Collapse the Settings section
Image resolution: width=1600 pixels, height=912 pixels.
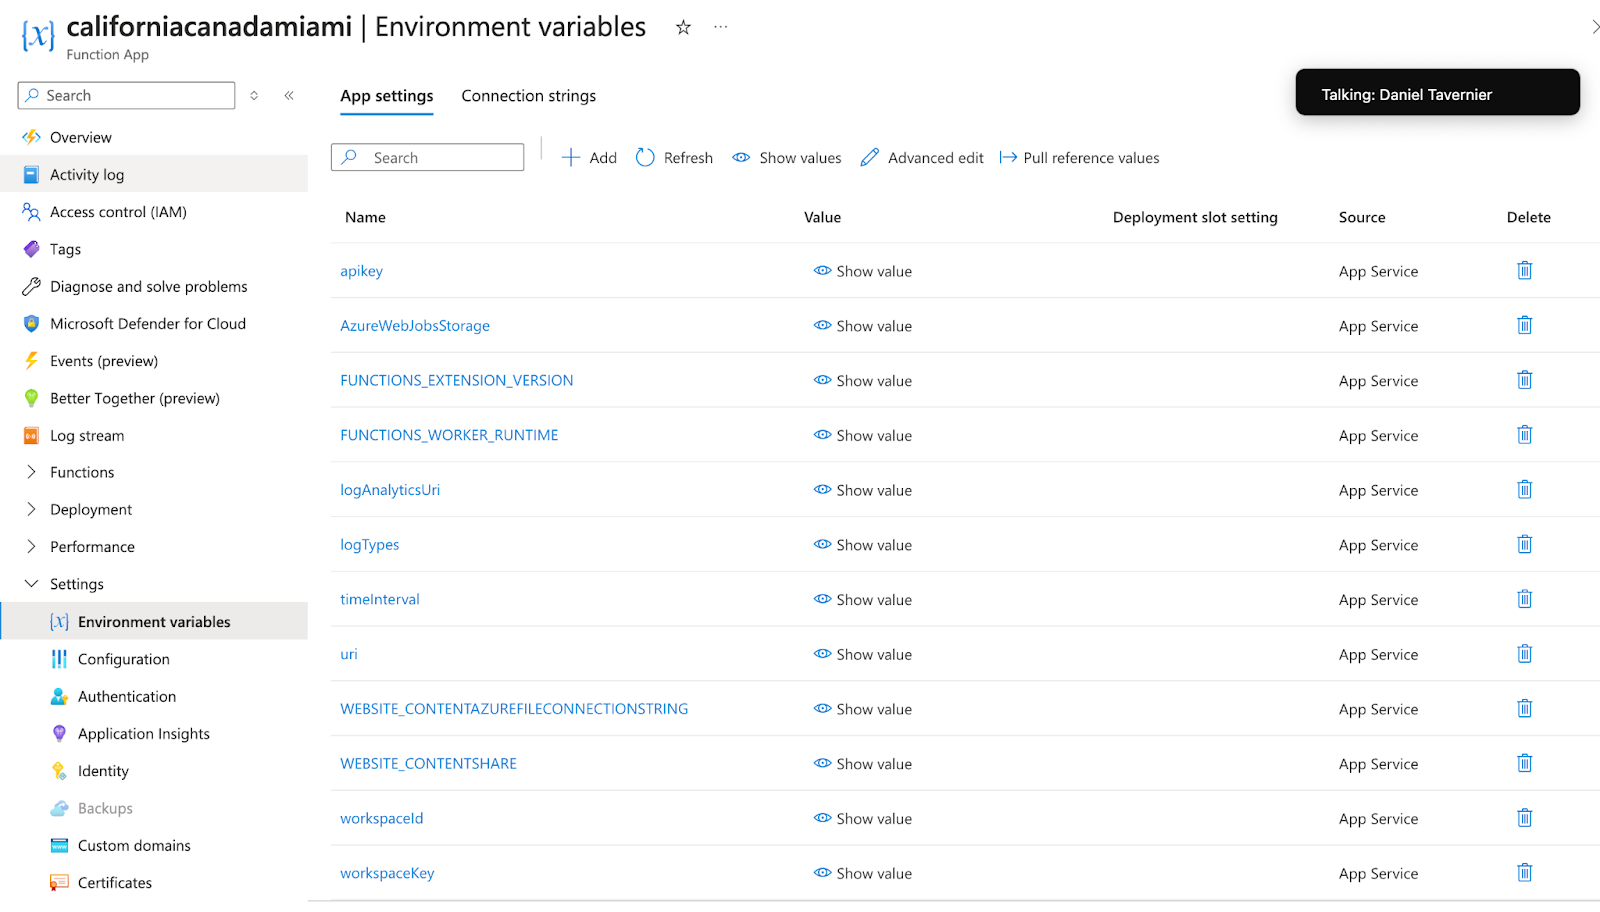pos(31,584)
